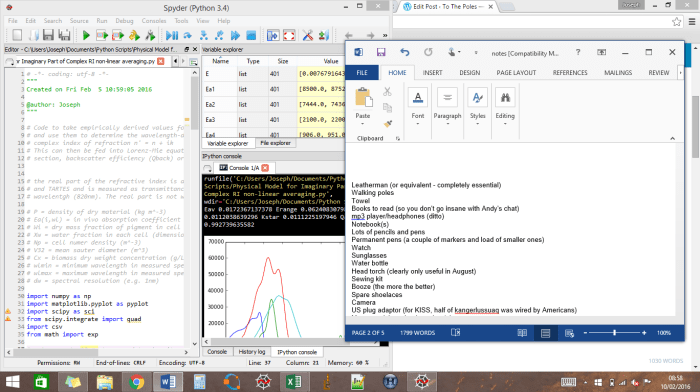Open the Debug menu in Spyder

tap(124, 21)
